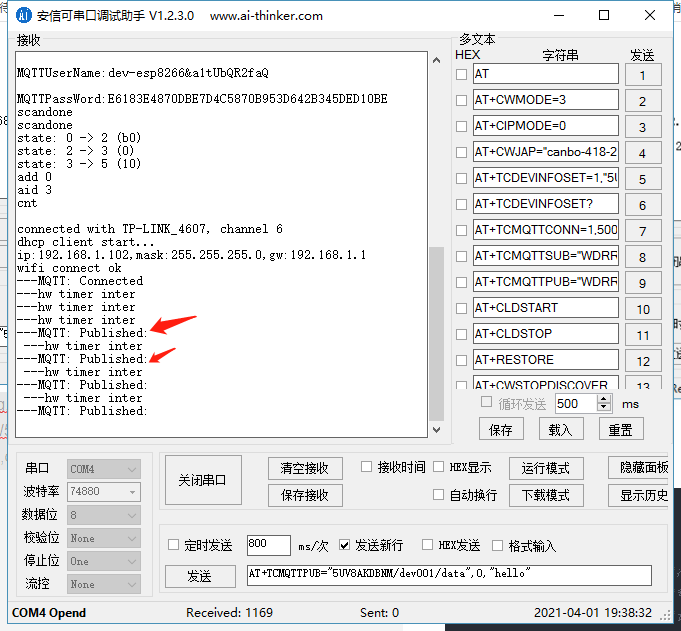Click the window resize grip icon
Image resolution: width=681 pixels, height=631 pixels.
(667, 615)
